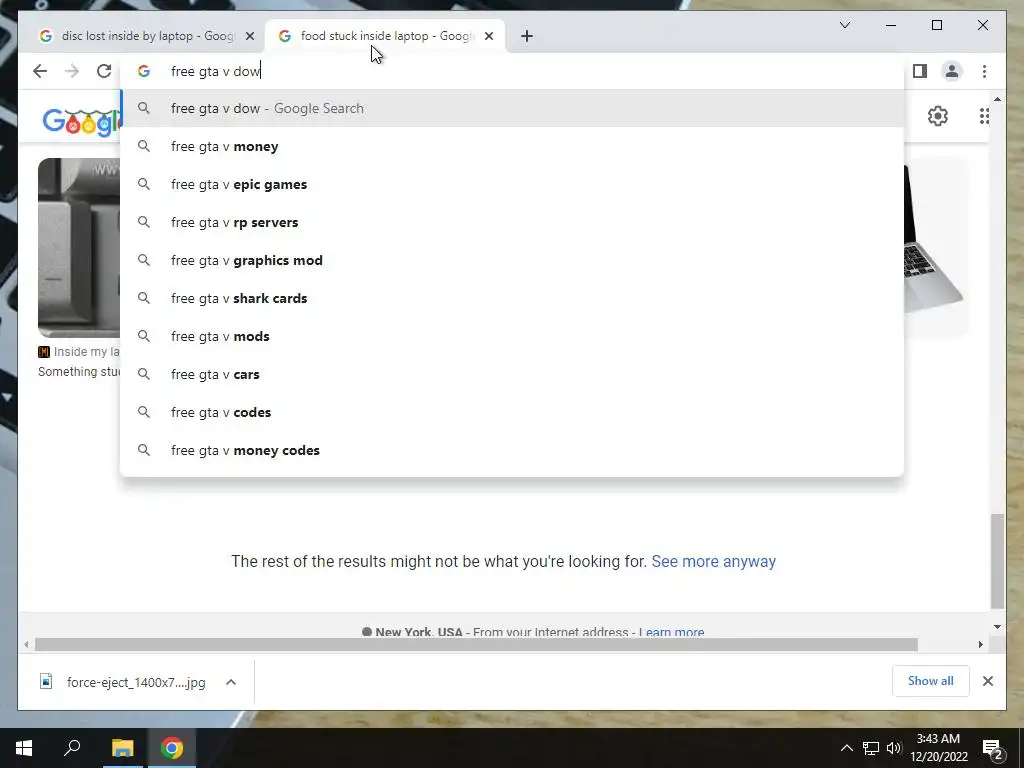1024x768 pixels.
Task: Open File Explorer from taskbar
Action: pos(122,748)
